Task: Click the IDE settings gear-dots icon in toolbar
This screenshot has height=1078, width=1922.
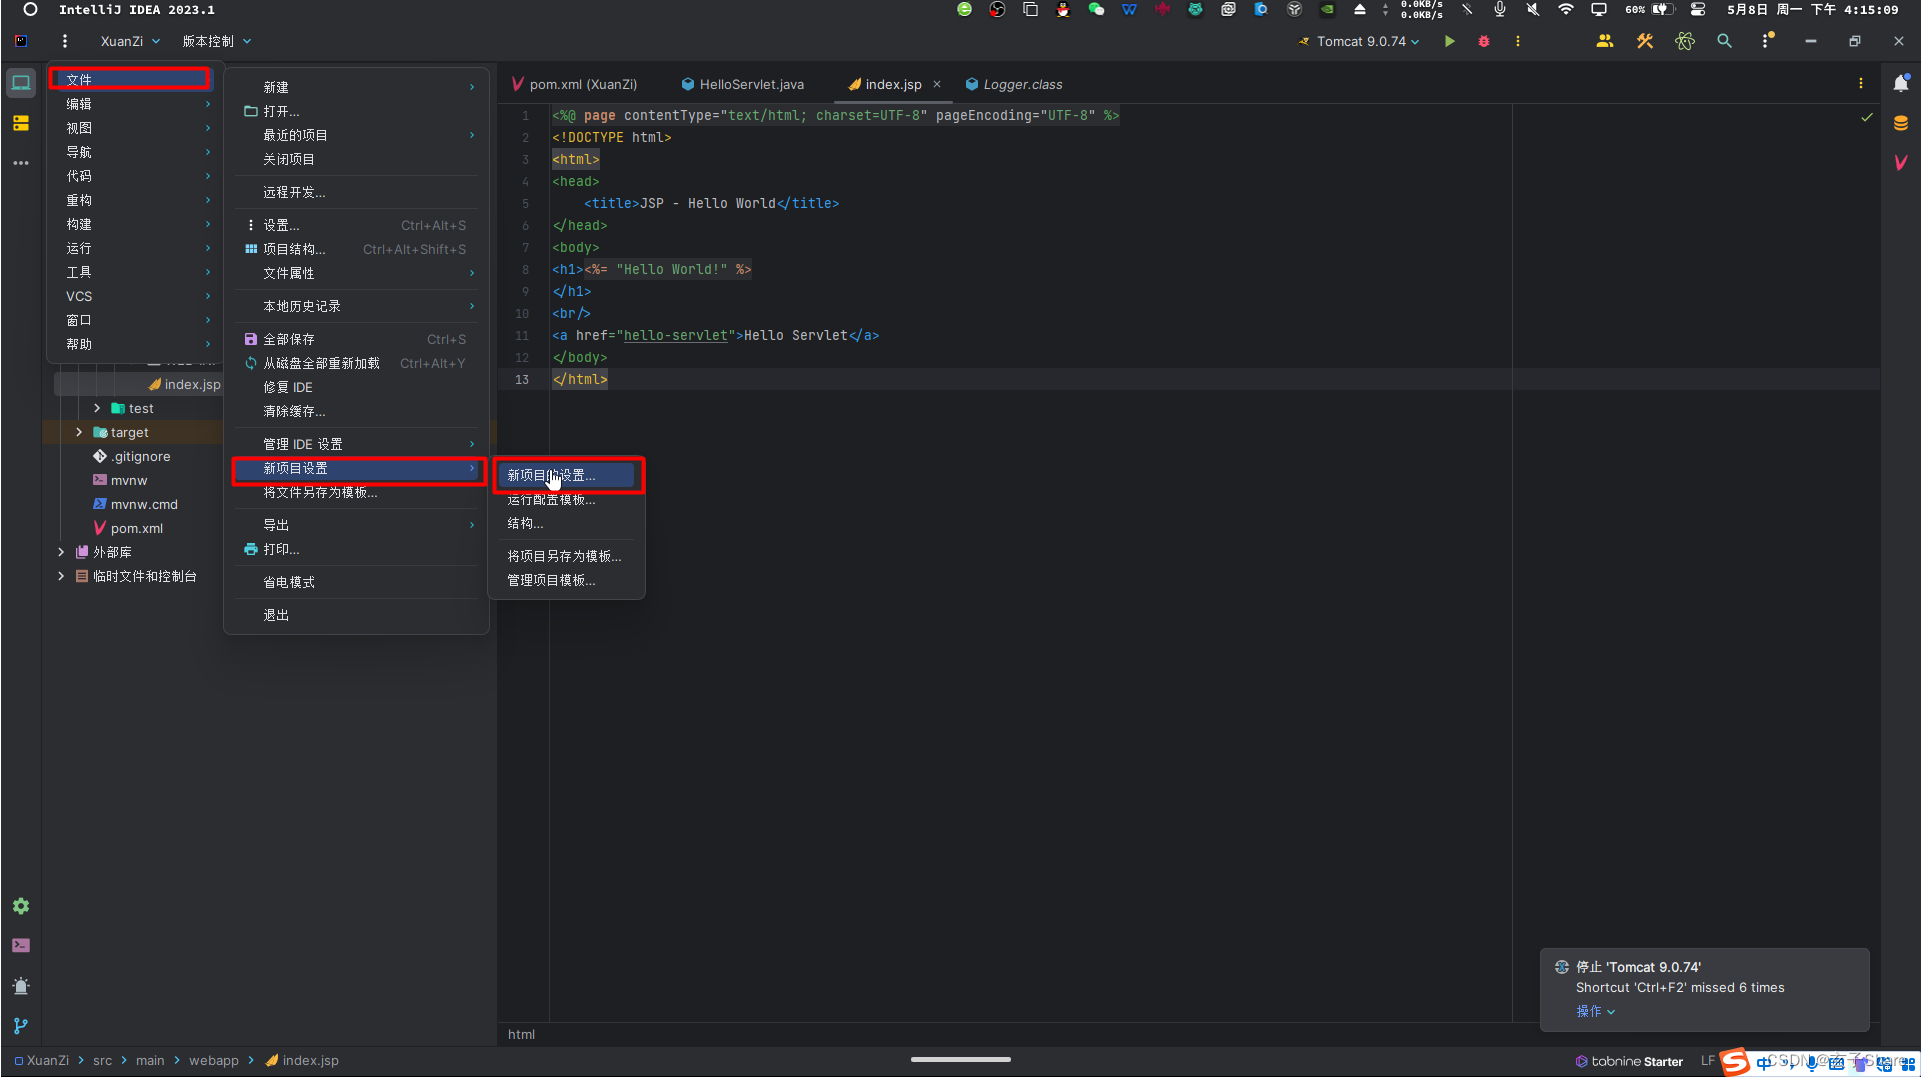Action: tap(1767, 41)
